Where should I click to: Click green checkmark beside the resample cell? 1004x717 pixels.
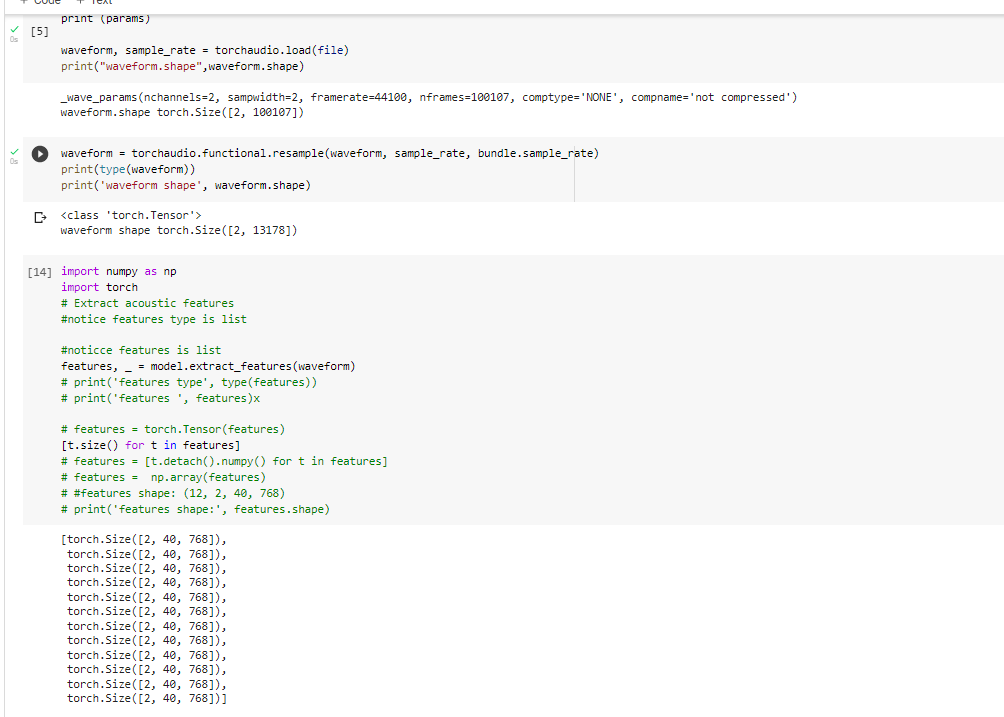click(x=12, y=149)
